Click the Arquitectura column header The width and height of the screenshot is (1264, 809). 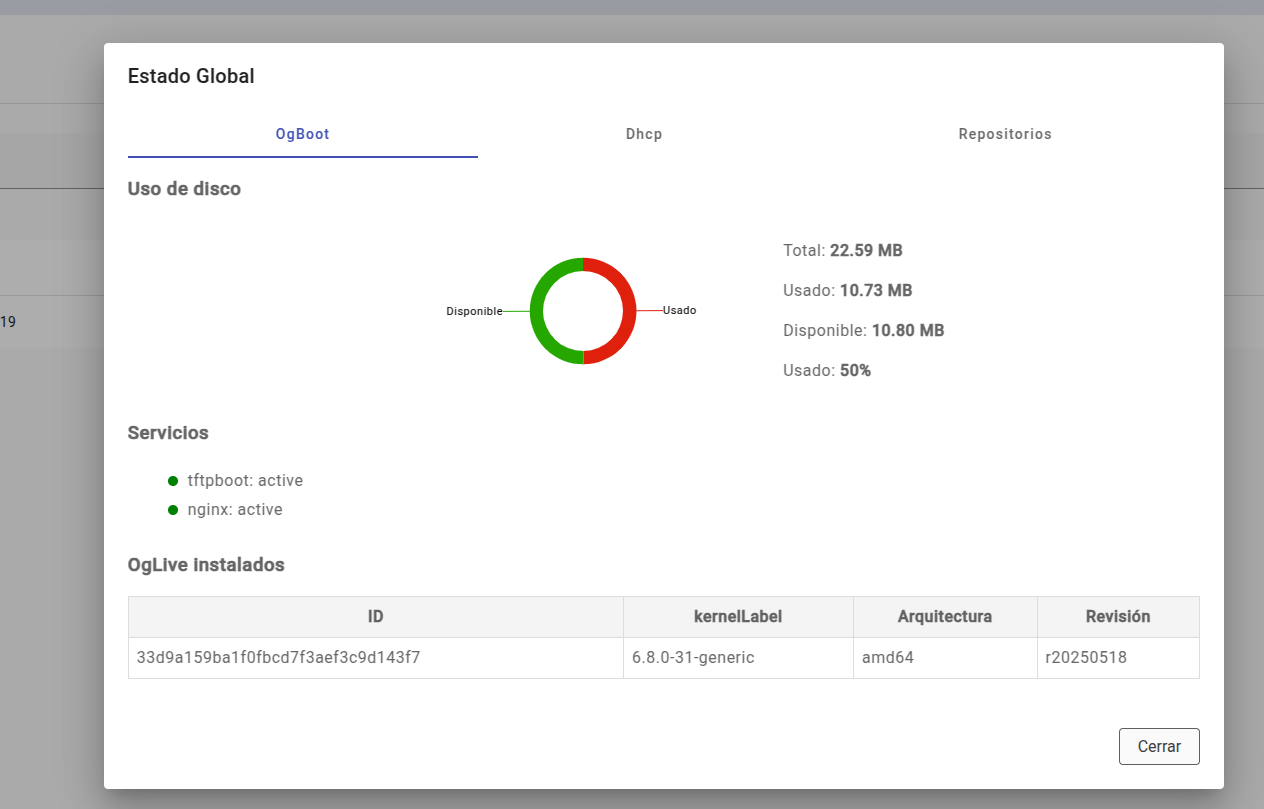(944, 617)
